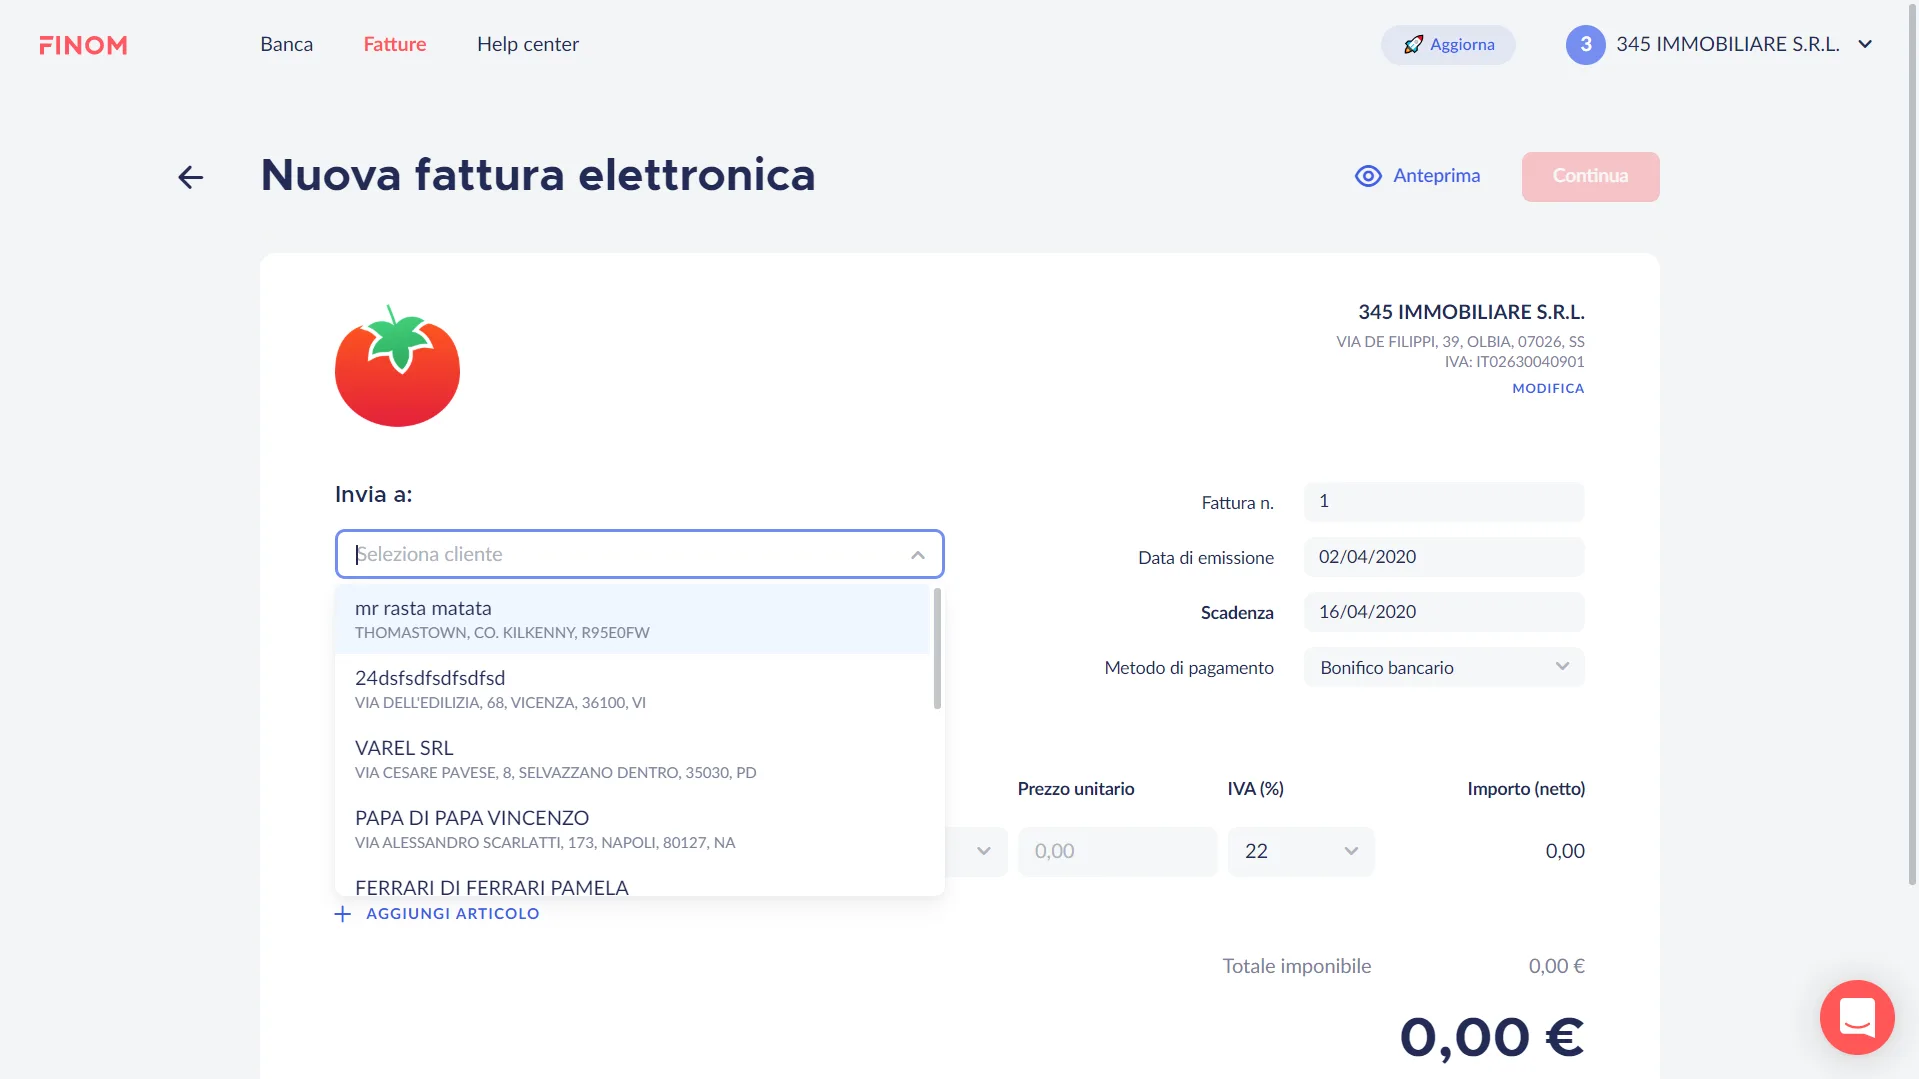Click the Prezzo unitario input field
Image resolution: width=1919 pixels, height=1079 pixels.
tap(1117, 851)
